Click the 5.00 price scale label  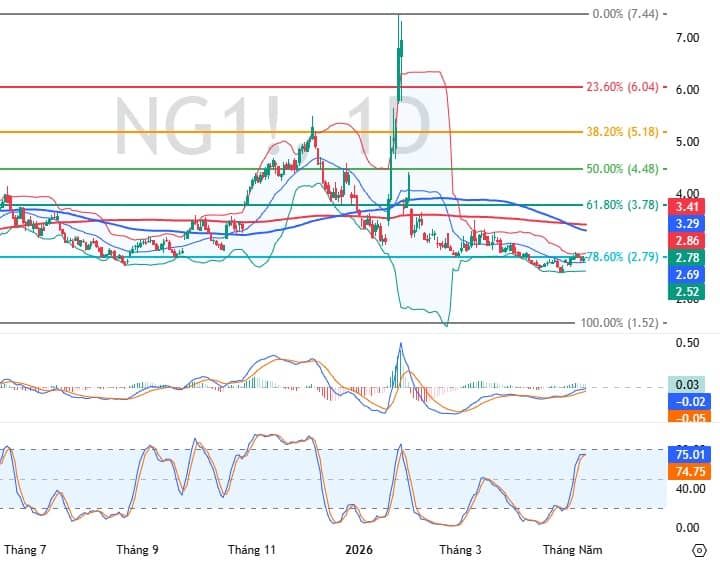(687, 141)
